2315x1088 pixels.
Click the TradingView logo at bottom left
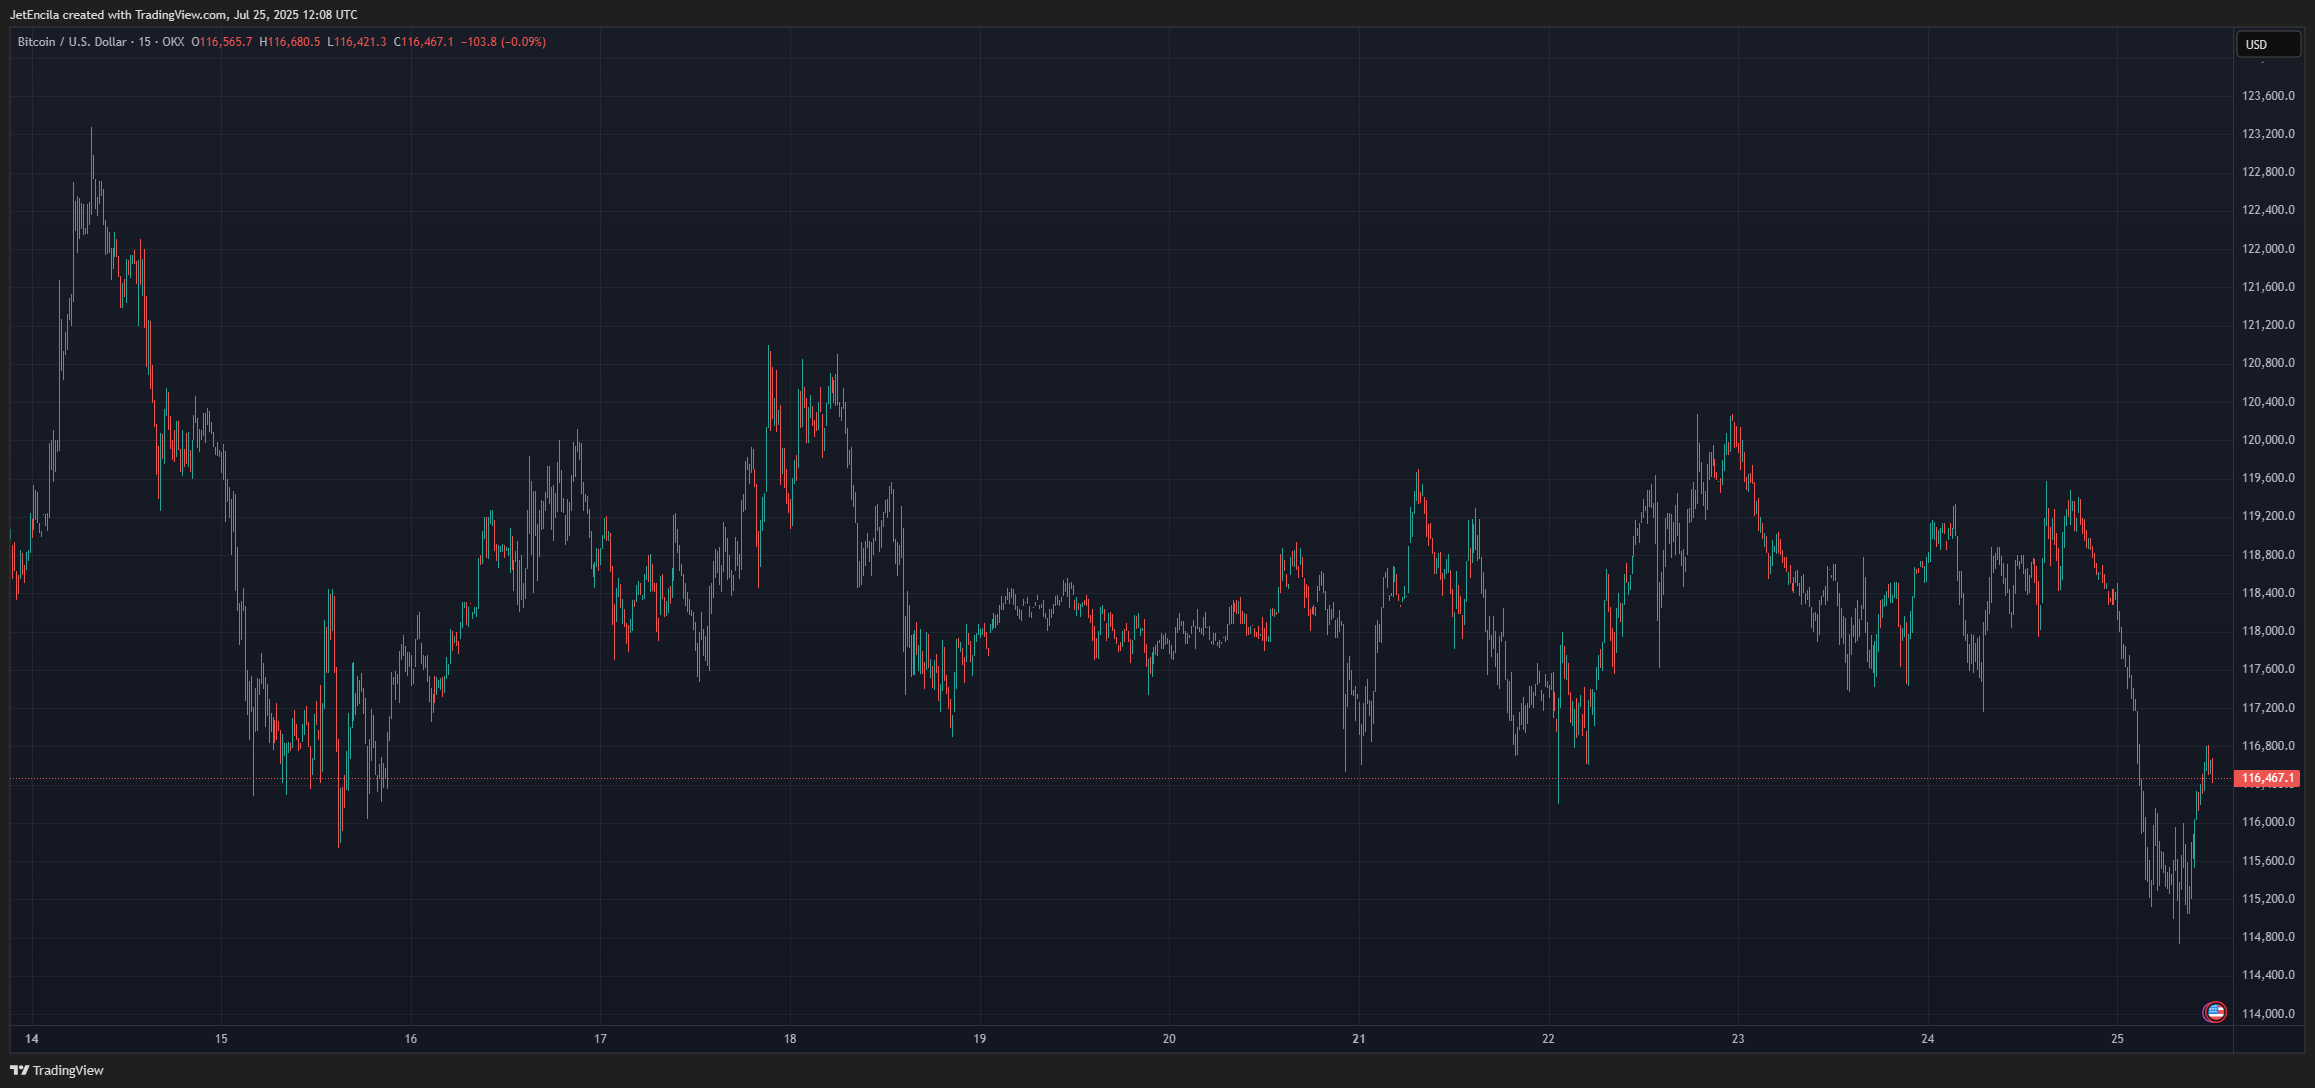[57, 1070]
